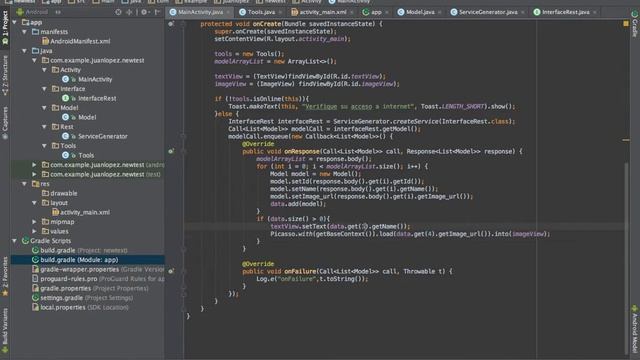
Task: Click the onFailure override gutter icon
Action: [x=171, y=271]
